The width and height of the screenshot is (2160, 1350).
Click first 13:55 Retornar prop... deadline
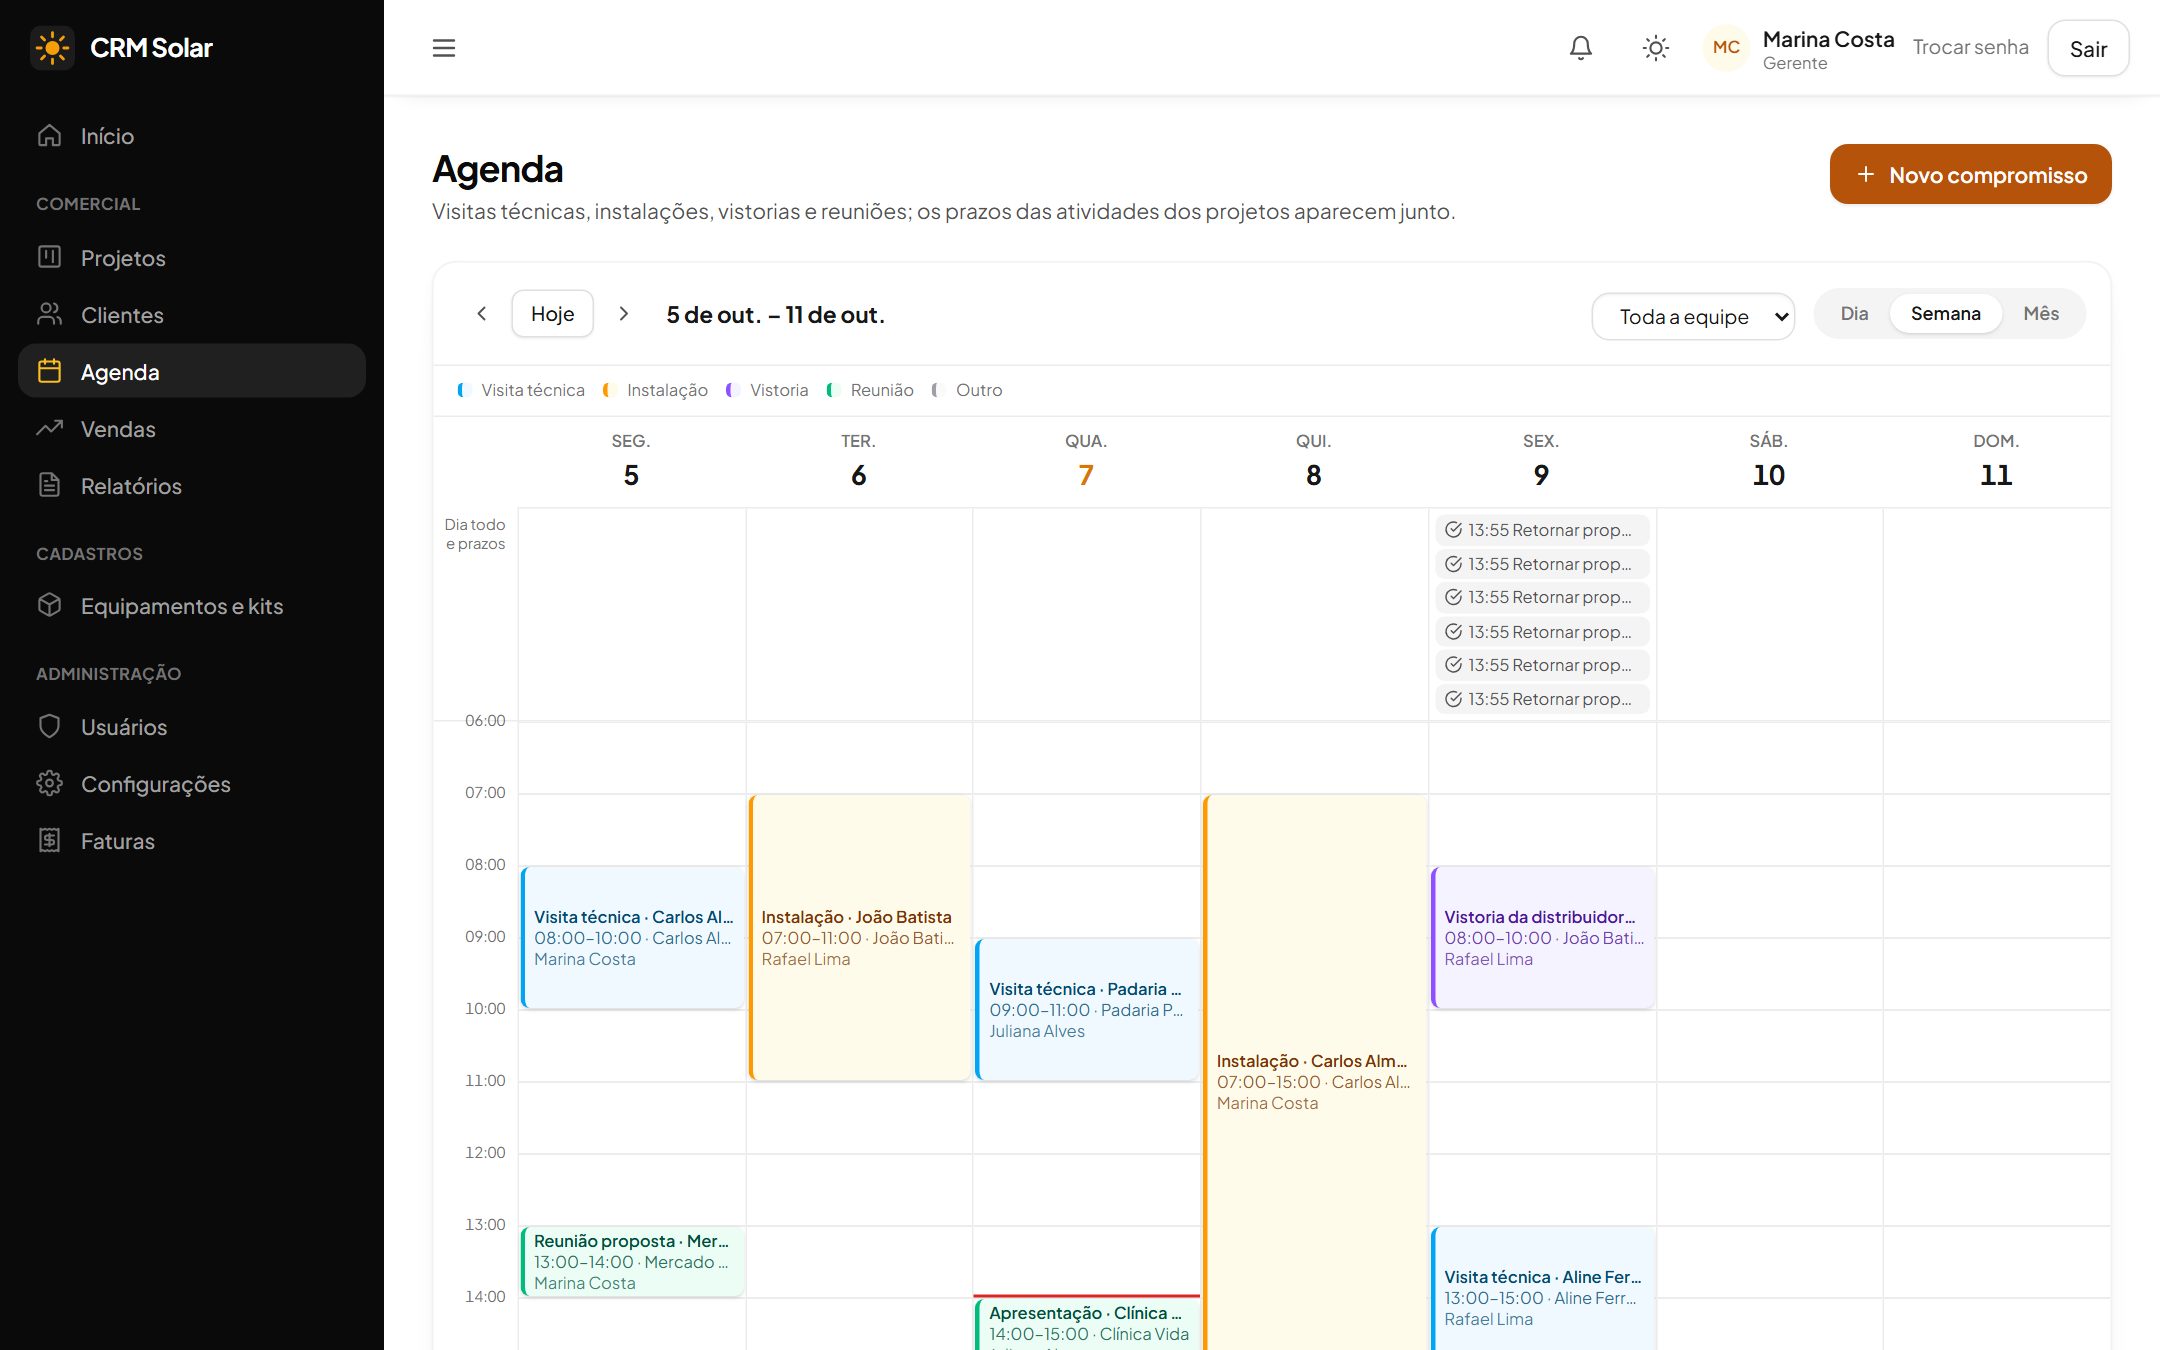1542,530
